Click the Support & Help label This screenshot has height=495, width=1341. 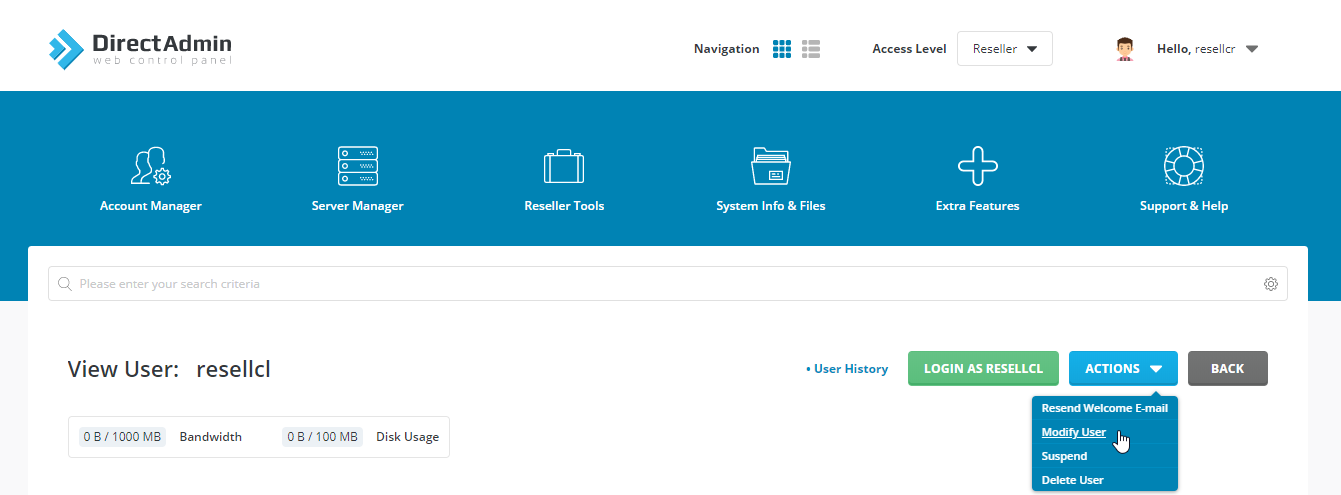pos(1184,206)
